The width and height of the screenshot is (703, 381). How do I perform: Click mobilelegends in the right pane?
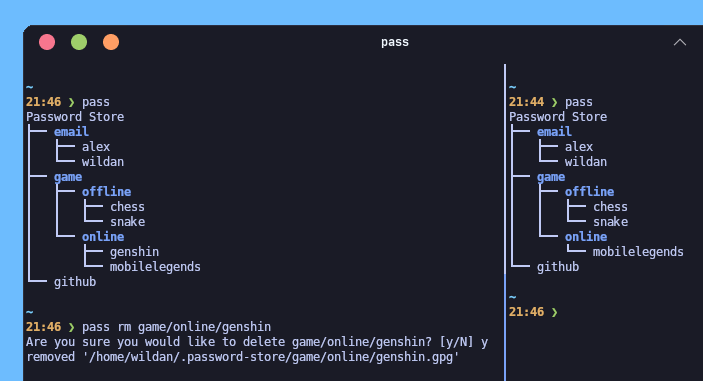638,252
